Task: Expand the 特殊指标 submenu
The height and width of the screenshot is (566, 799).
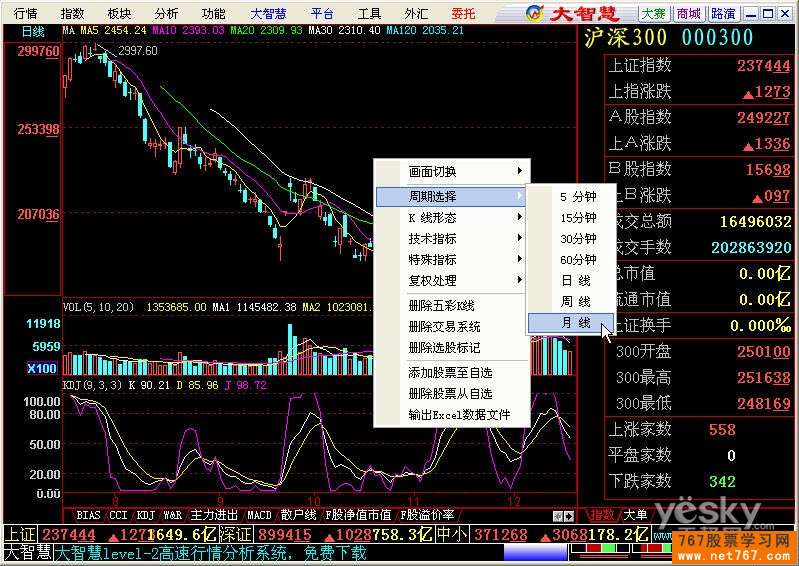Action: tap(453, 259)
